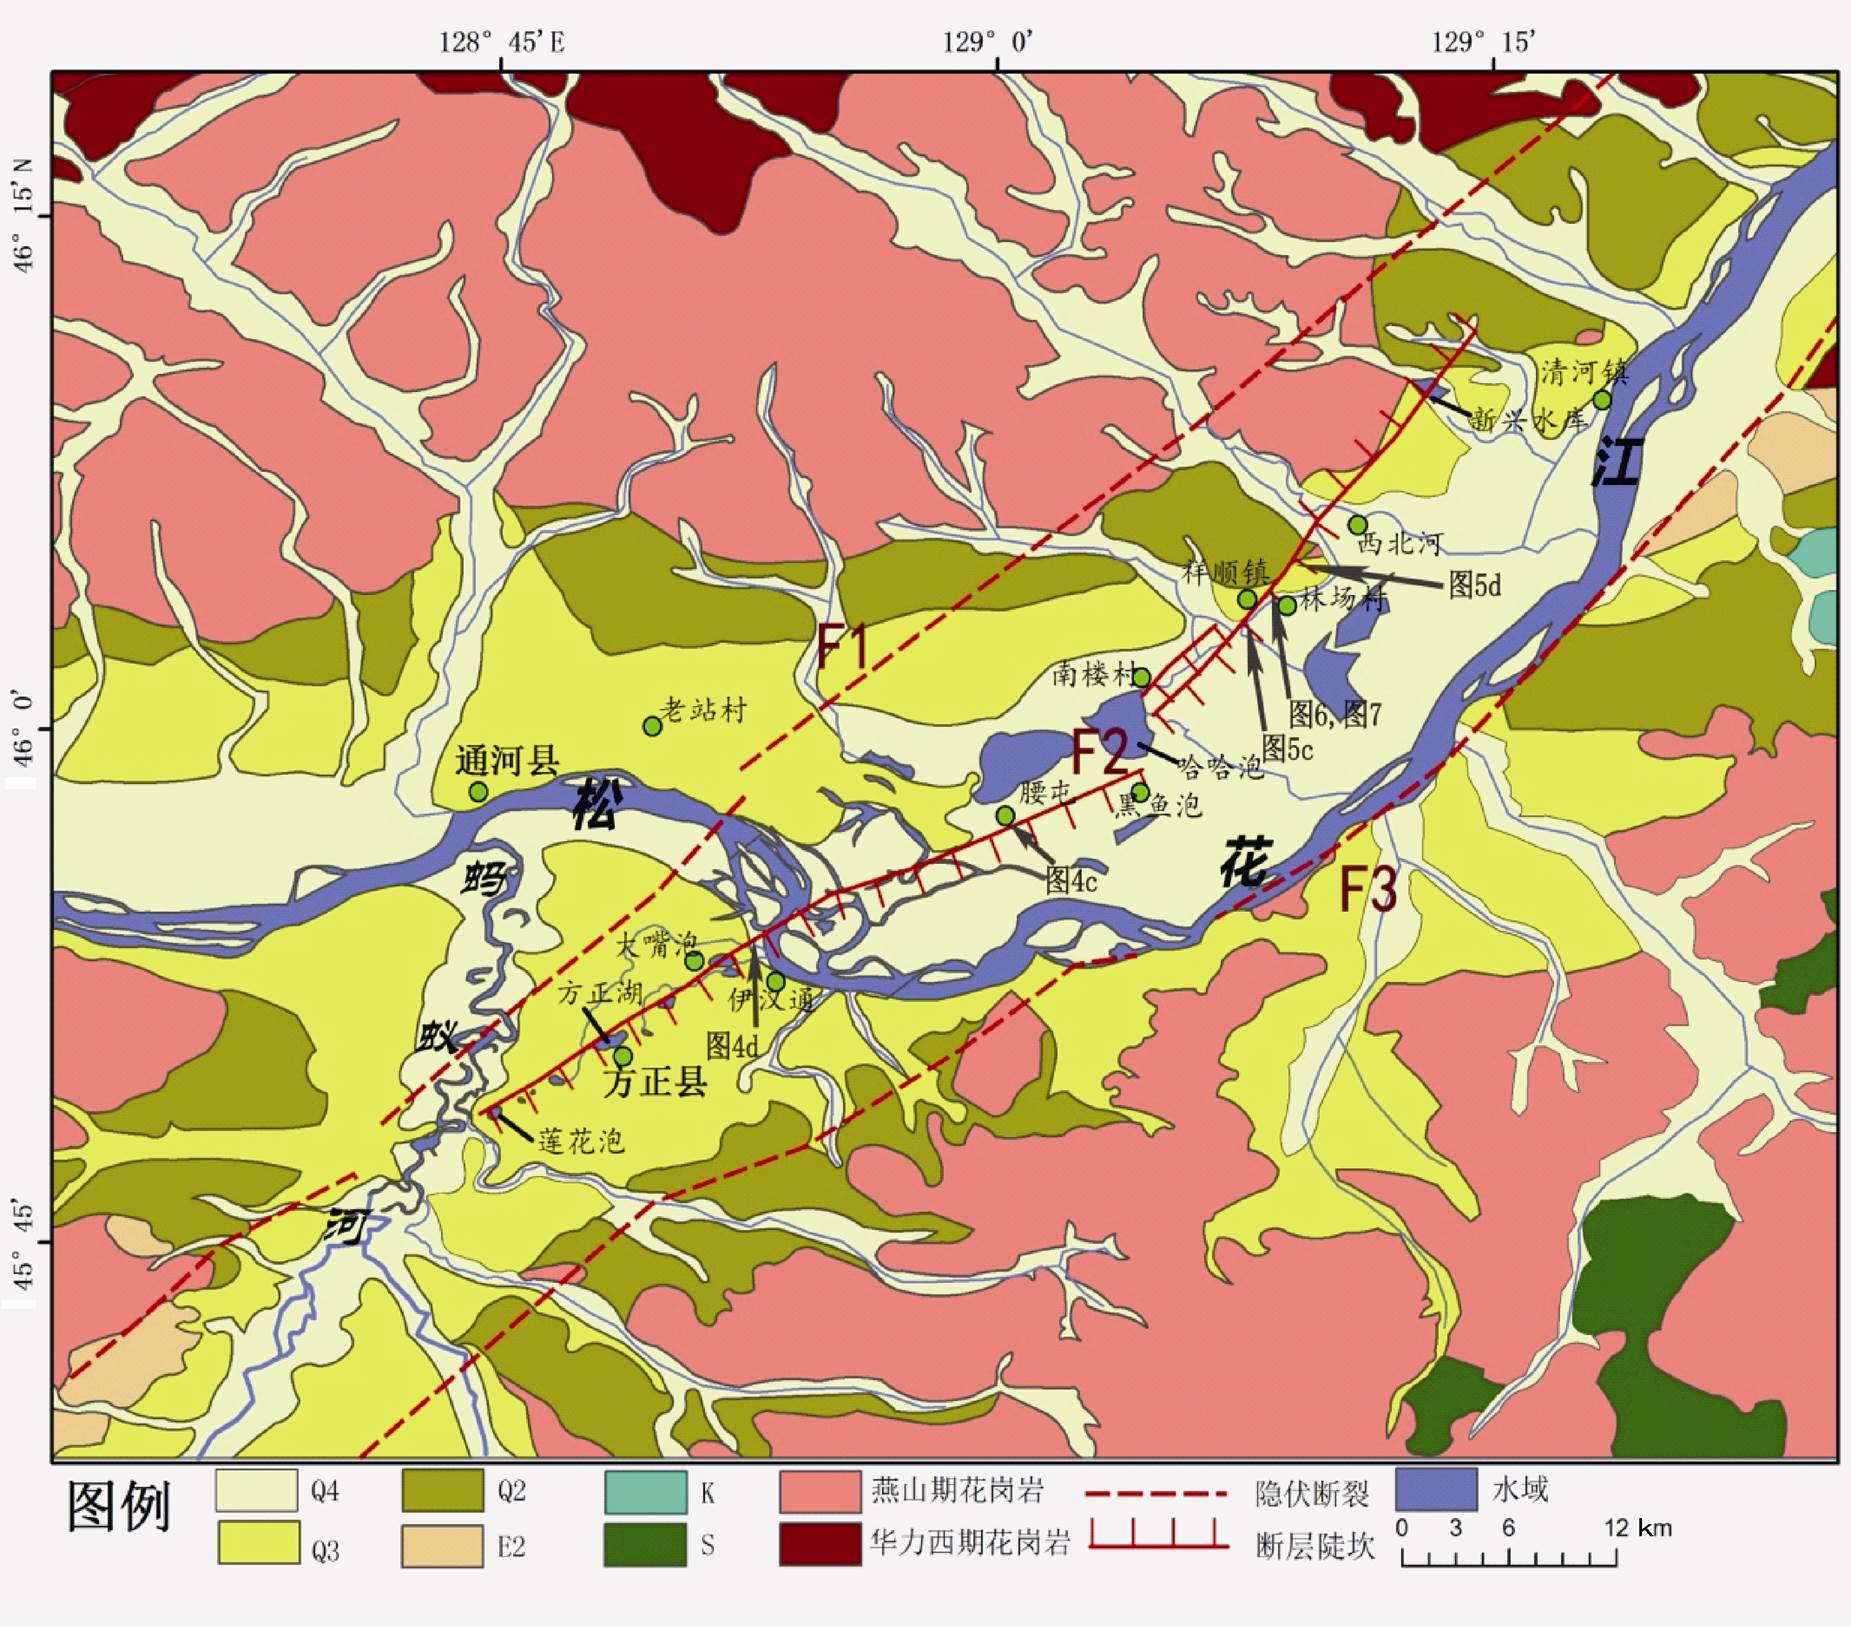Click the green marker for 林场村
This screenshot has width=1851, height=1627.
click(x=1287, y=605)
